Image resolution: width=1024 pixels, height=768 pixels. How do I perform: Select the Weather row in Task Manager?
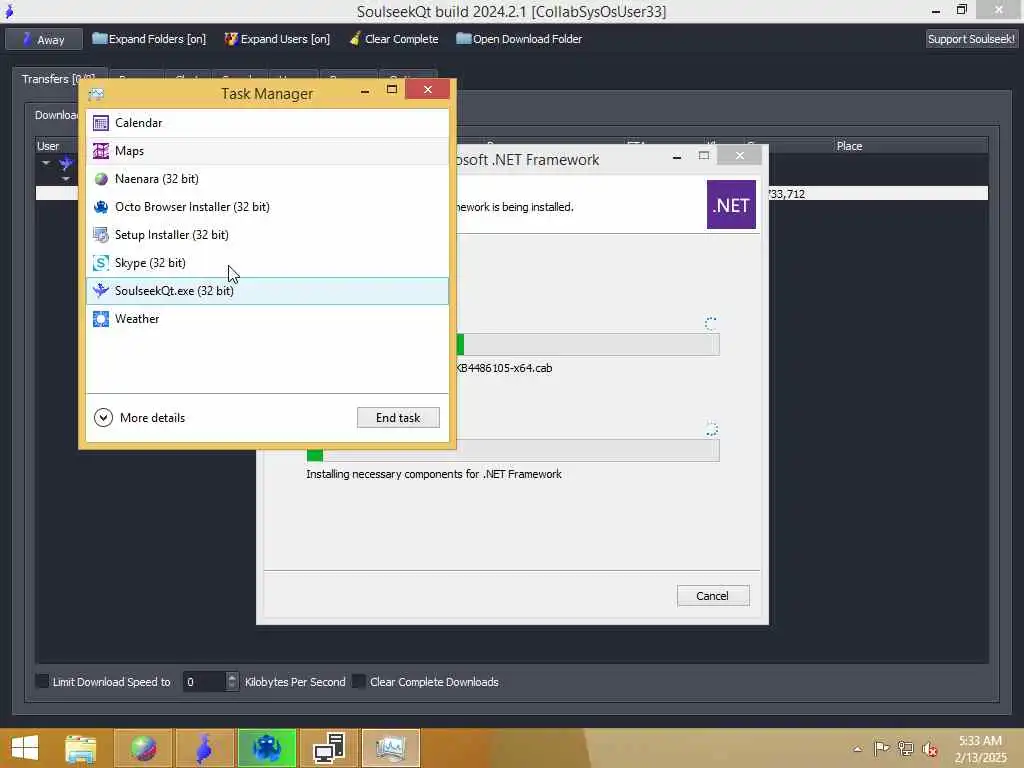(267, 319)
